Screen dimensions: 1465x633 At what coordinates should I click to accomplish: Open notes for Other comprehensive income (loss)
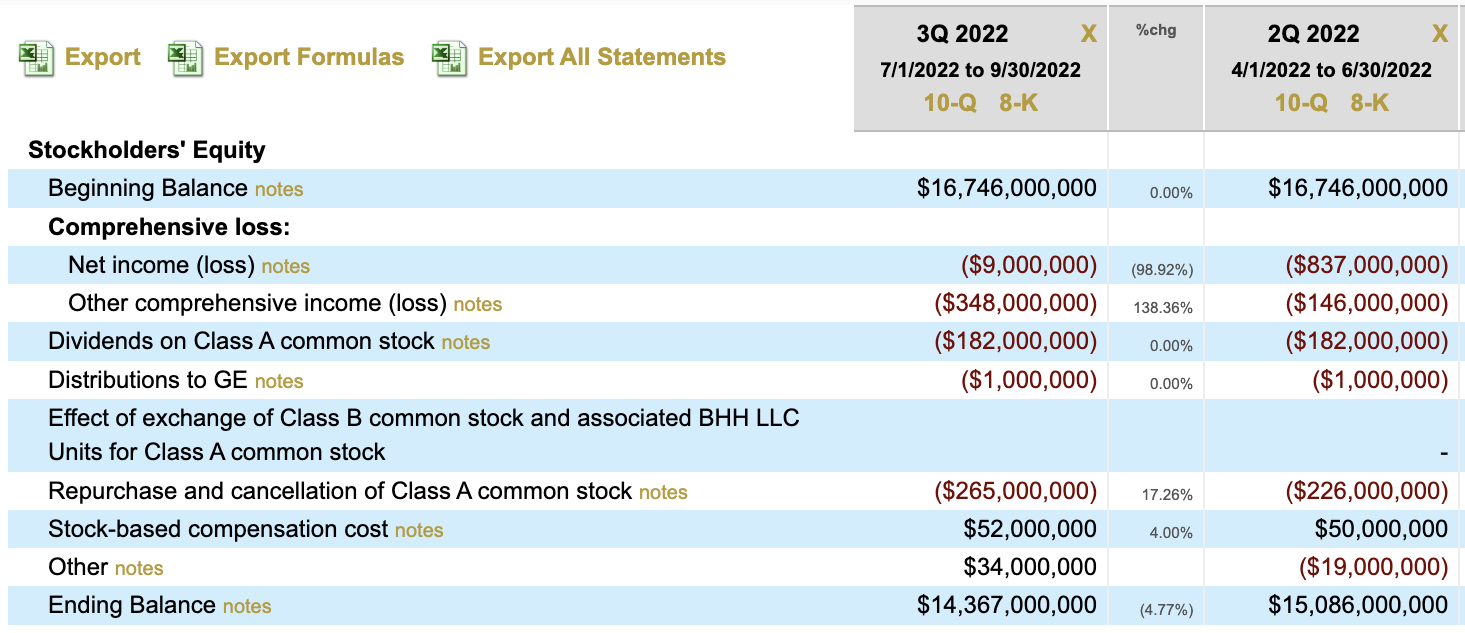click(x=478, y=305)
